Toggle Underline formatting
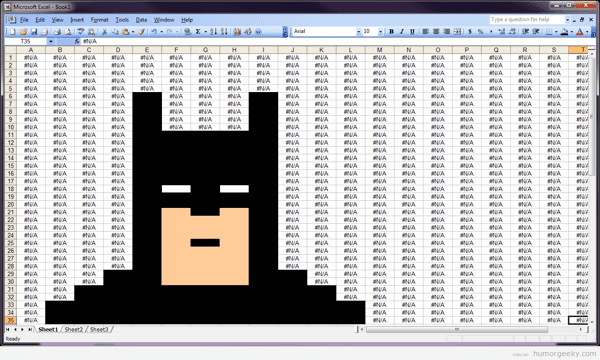 click(412, 32)
